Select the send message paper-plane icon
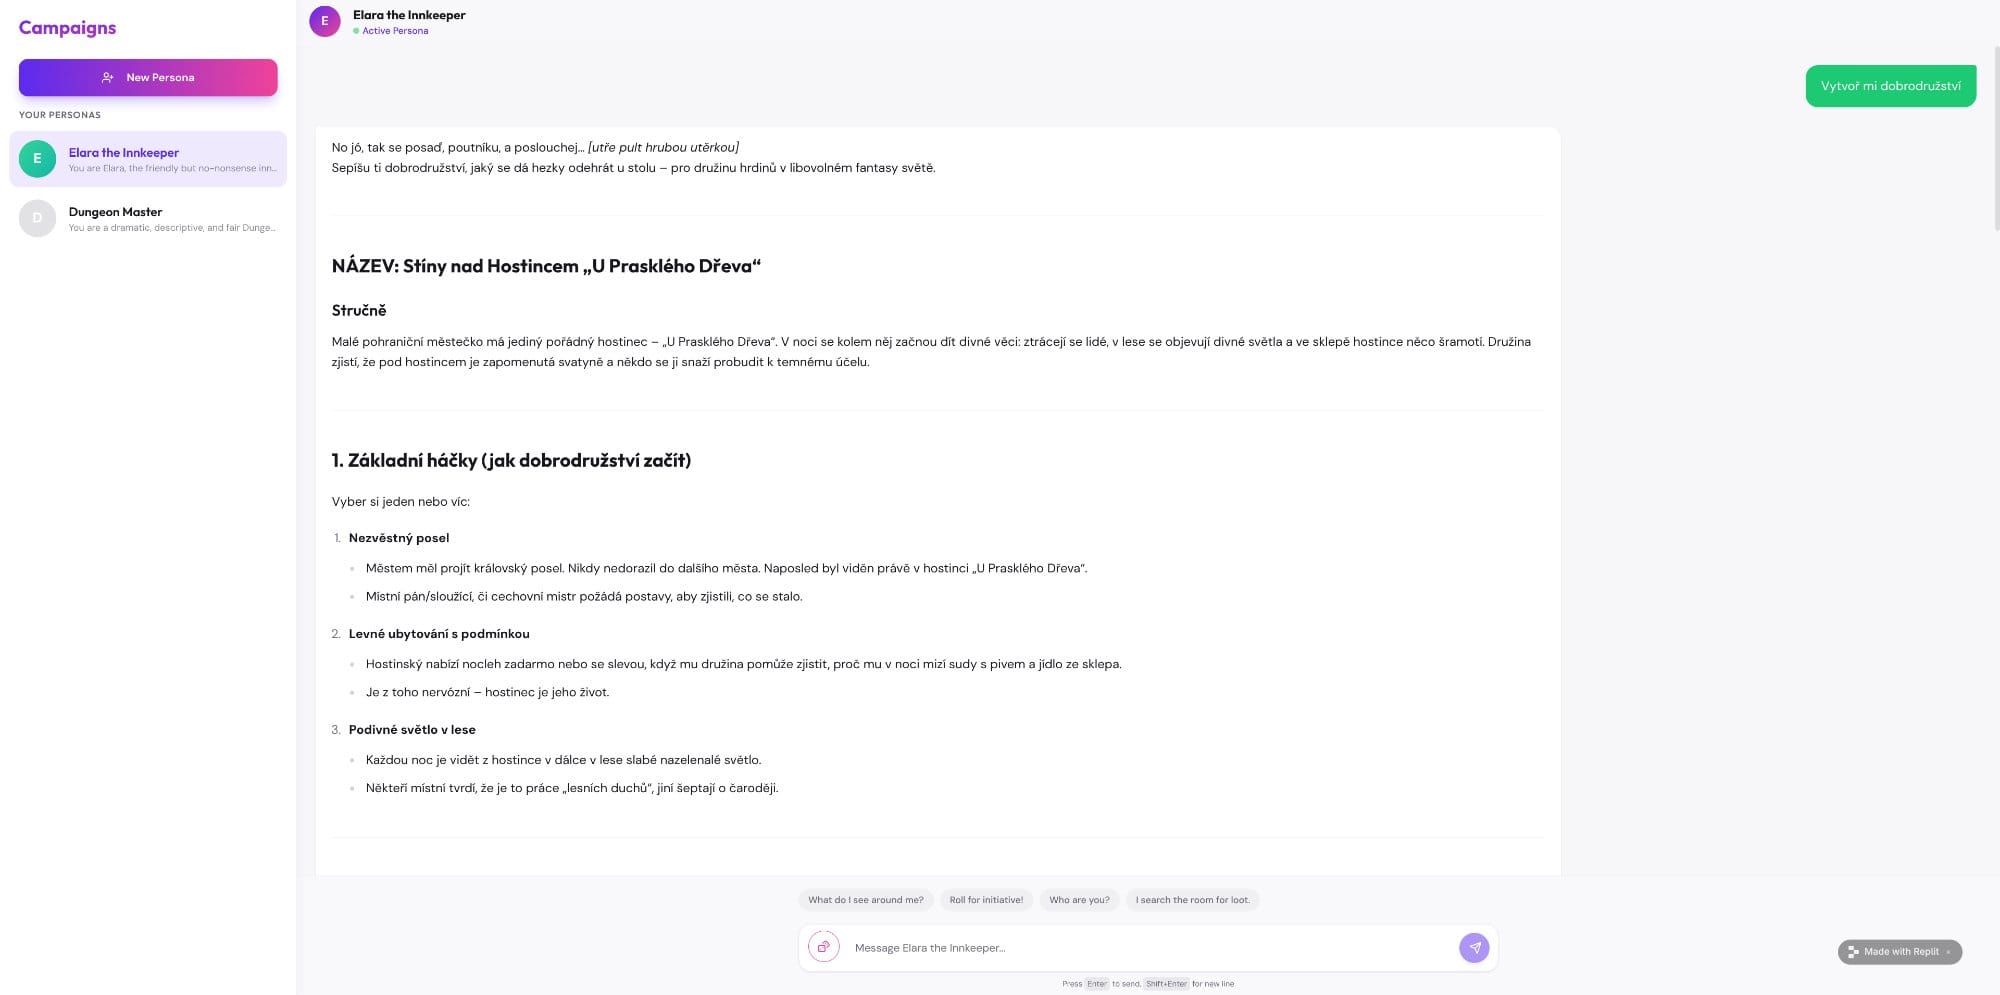Viewport: 2000px width, 995px height. pyautogui.click(x=1474, y=947)
